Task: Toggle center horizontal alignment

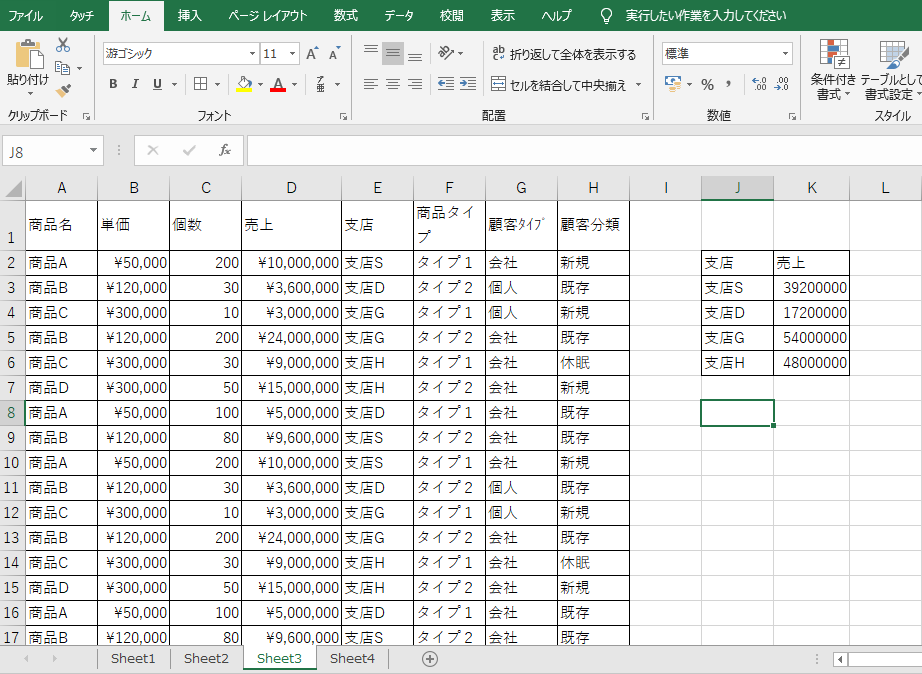Action: [393, 84]
